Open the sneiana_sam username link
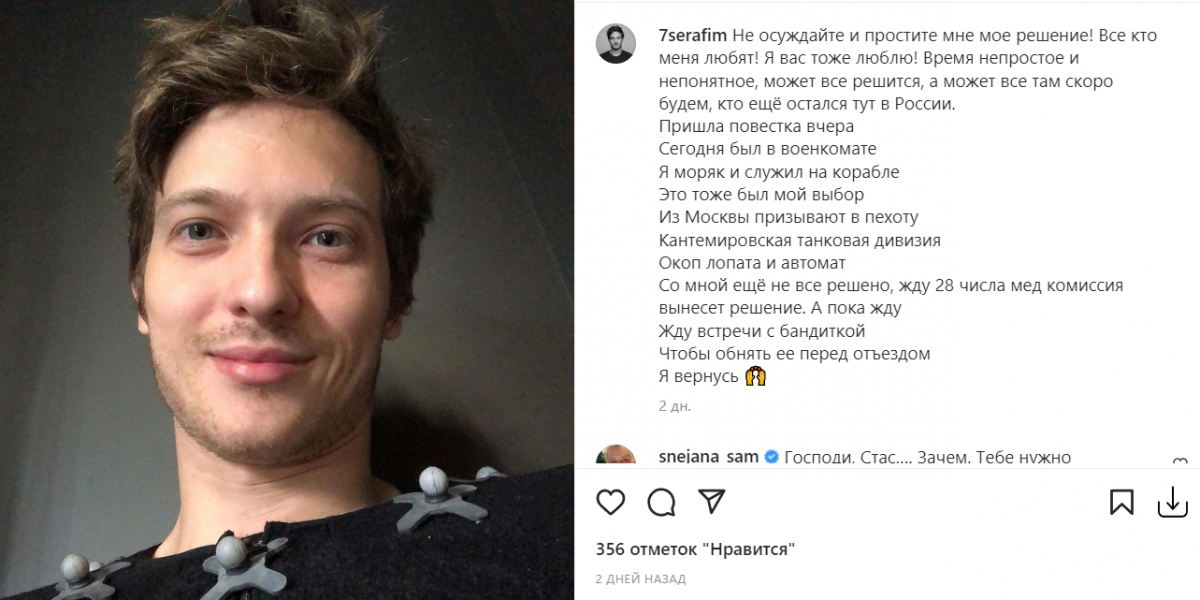 pyautogui.click(x=709, y=457)
